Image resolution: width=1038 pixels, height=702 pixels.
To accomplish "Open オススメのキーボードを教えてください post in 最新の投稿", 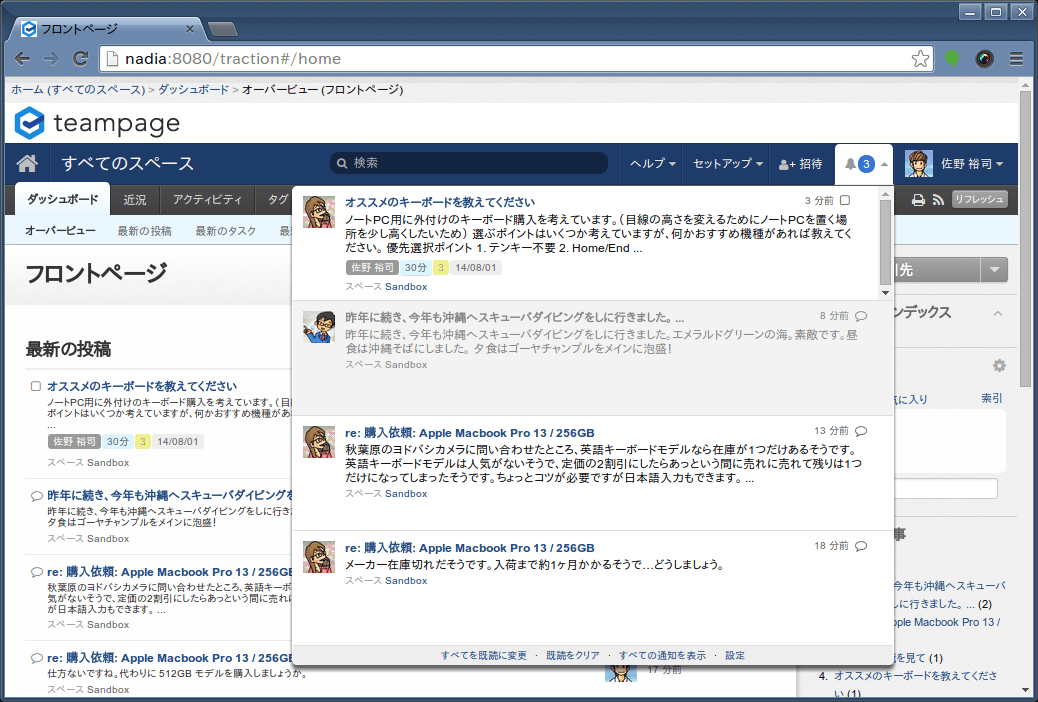I will coord(142,386).
